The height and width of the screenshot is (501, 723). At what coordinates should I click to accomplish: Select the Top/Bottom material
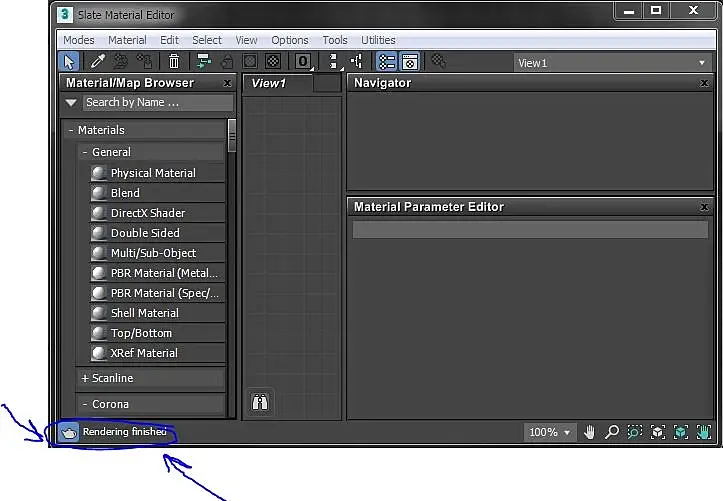157,333
